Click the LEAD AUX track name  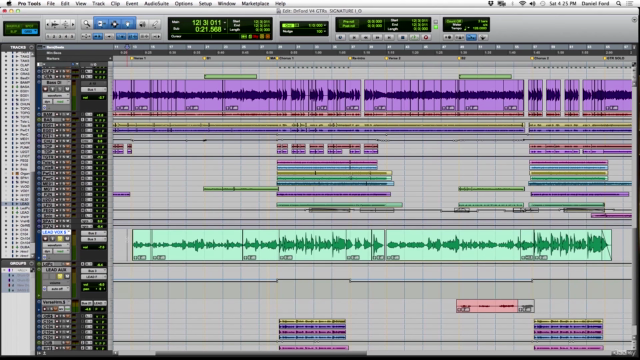(56, 270)
